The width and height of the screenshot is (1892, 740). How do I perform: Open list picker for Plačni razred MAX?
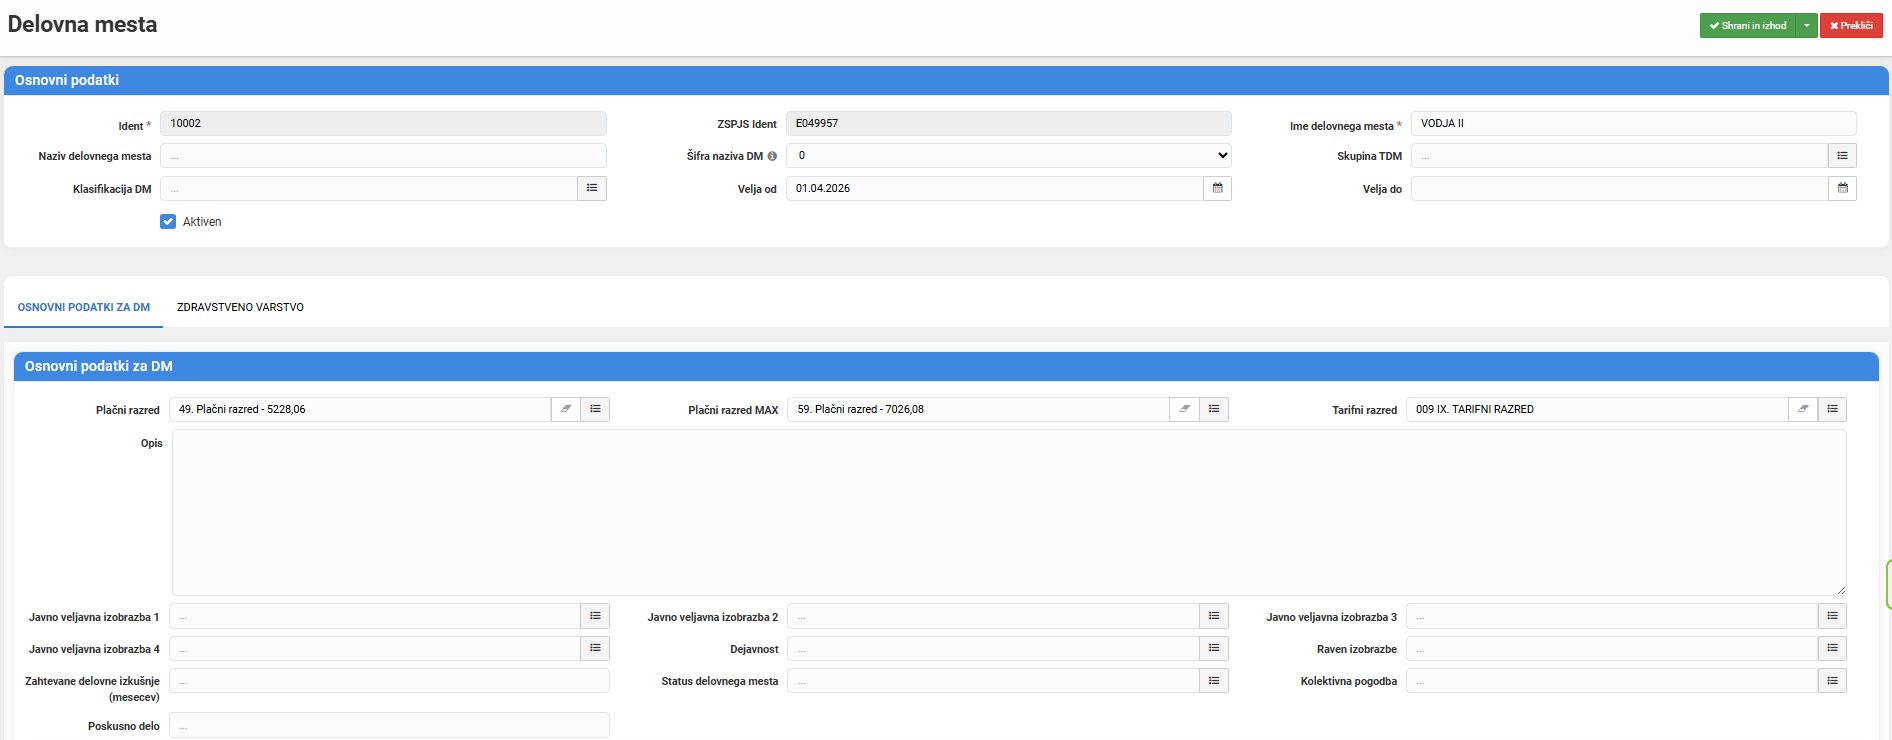1214,409
